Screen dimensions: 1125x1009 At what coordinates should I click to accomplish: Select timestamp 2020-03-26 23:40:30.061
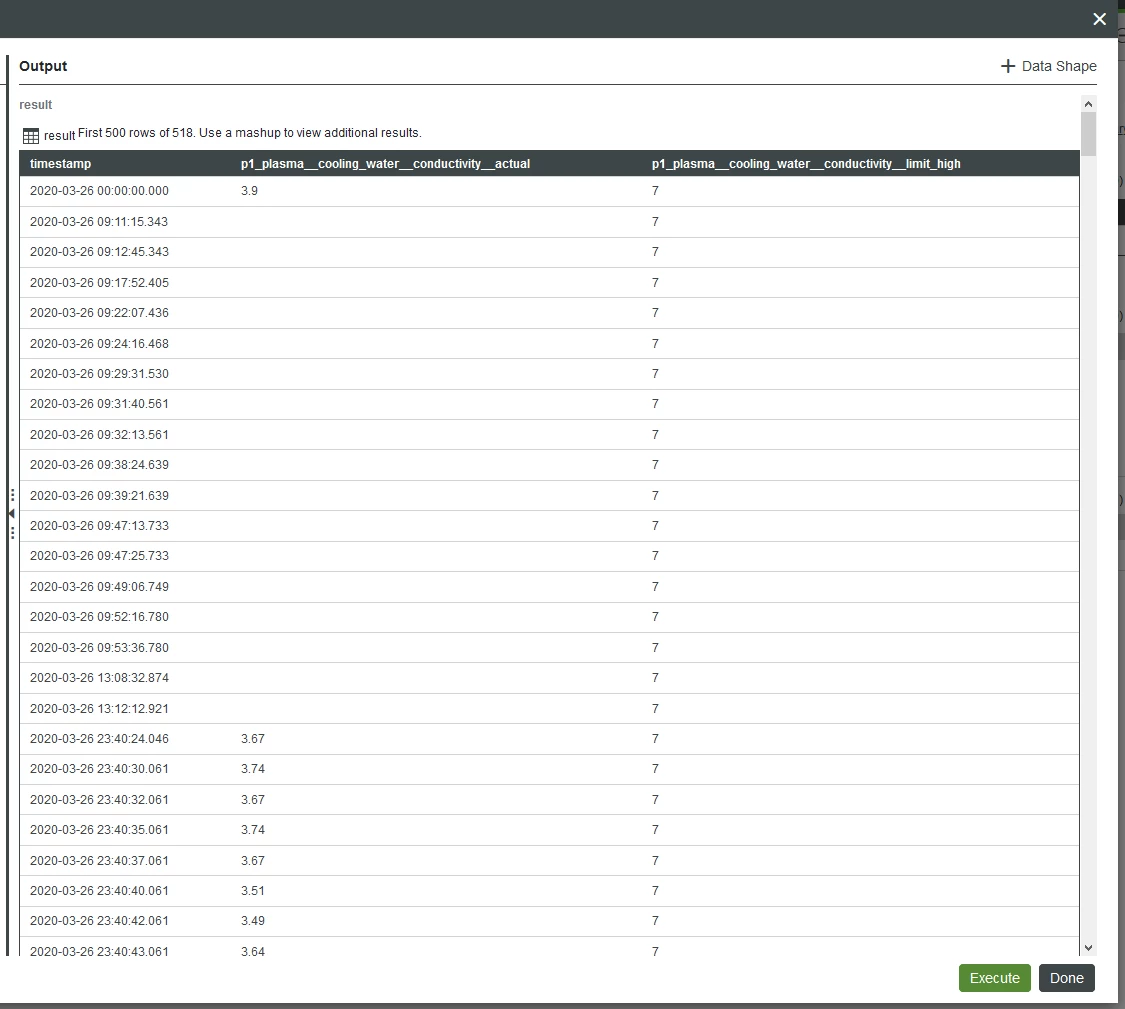tap(99, 769)
